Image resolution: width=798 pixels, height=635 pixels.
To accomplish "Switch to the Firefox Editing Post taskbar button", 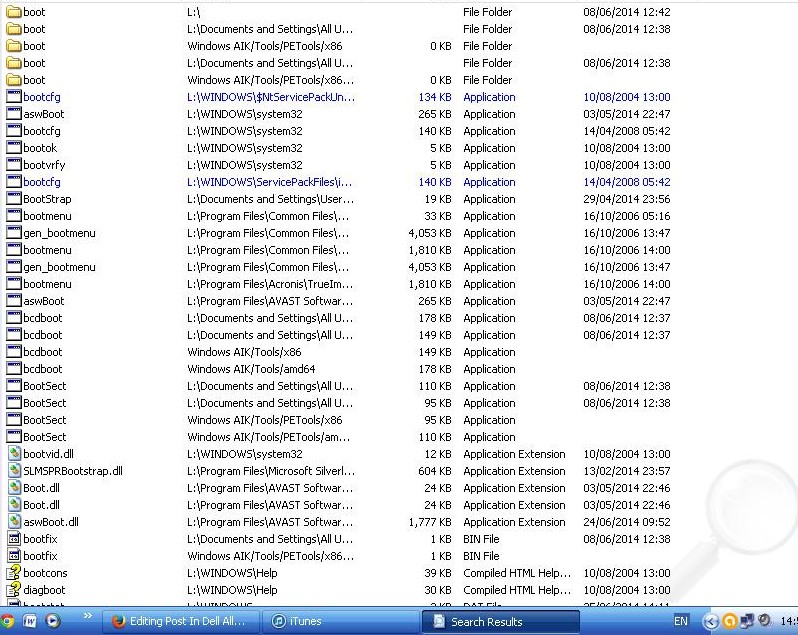I will pos(179,621).
